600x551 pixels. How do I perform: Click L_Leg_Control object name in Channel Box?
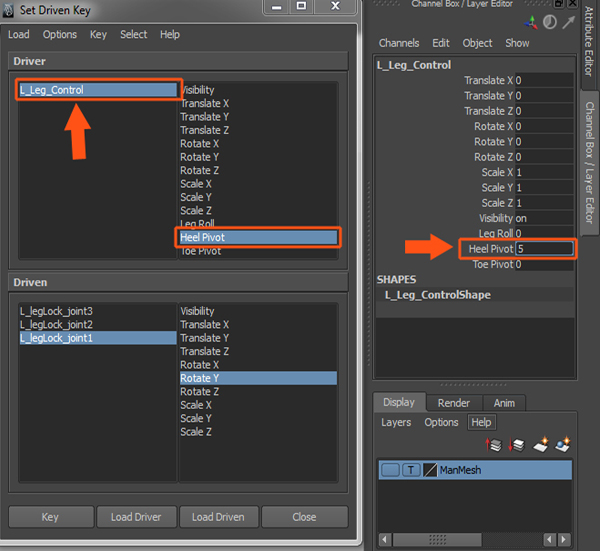[x=414, y=65]
